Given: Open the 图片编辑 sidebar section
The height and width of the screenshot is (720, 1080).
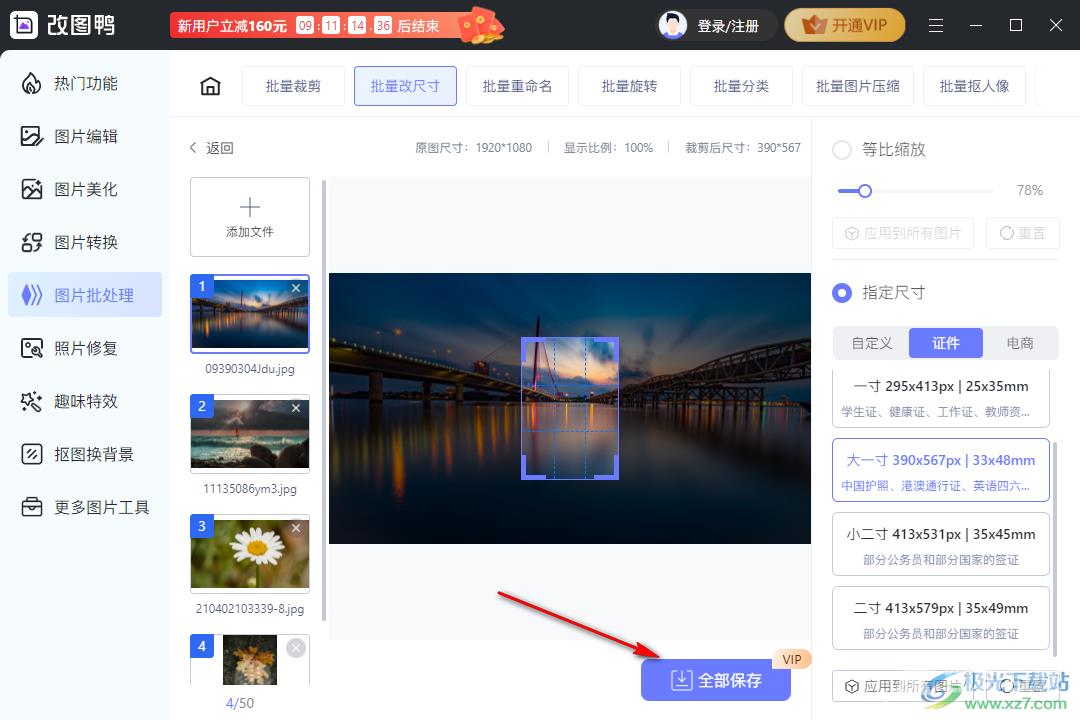Looking at the screenshot, I should click(x=85, y=136).
